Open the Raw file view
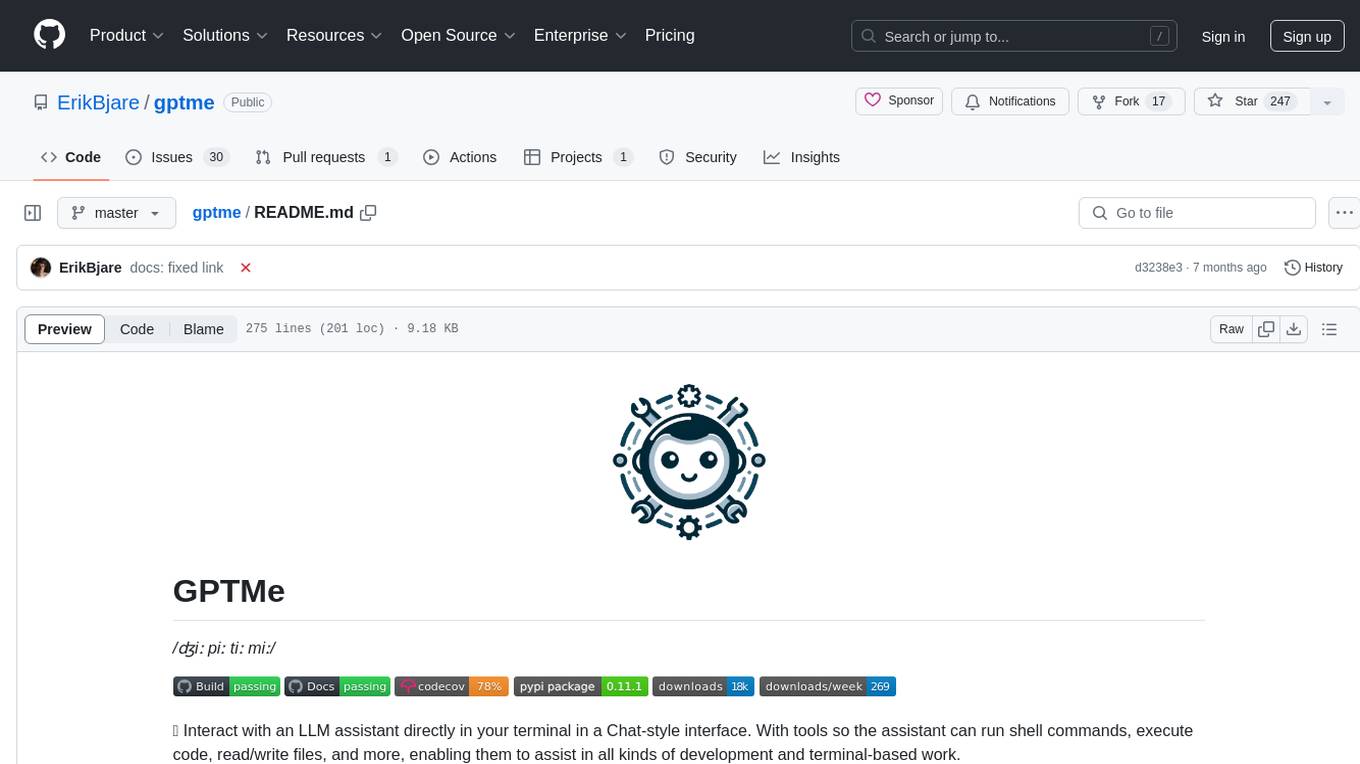This screenshot has width=1360, height=764. pyautogui.click(x=1231, y=329)
